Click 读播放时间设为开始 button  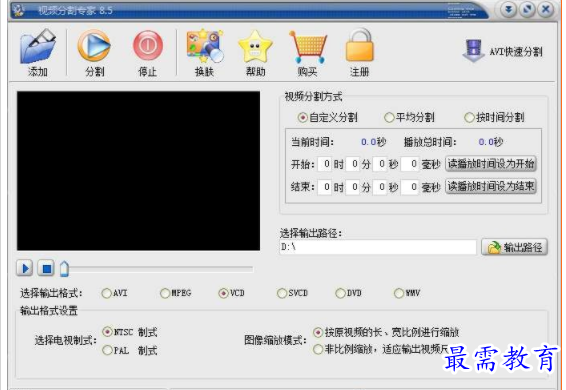(x=491, y=164)
